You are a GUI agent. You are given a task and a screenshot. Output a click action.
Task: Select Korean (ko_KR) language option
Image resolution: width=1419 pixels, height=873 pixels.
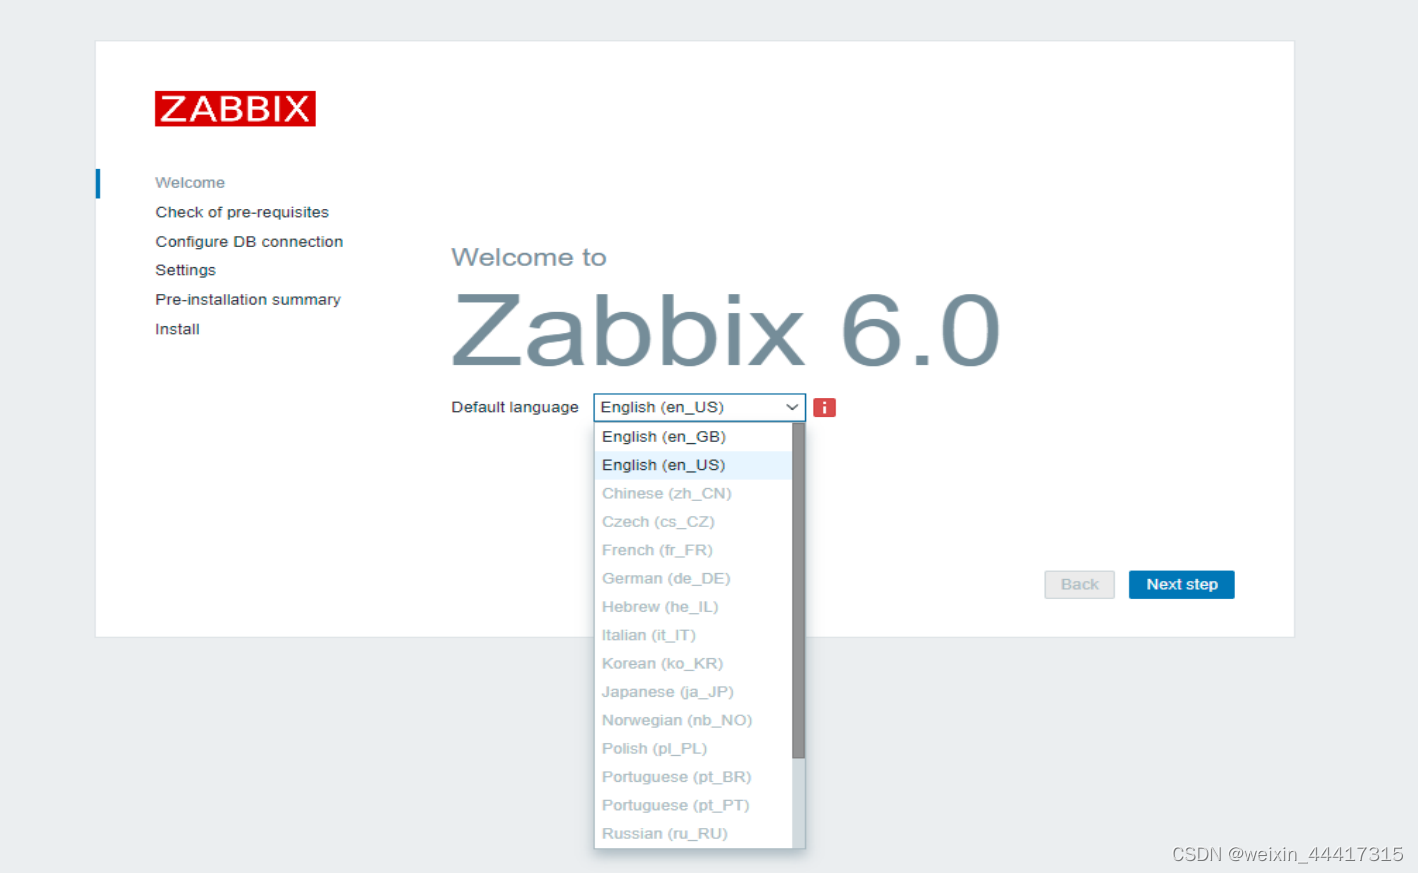pyautogui.click(x=662, y=663)
